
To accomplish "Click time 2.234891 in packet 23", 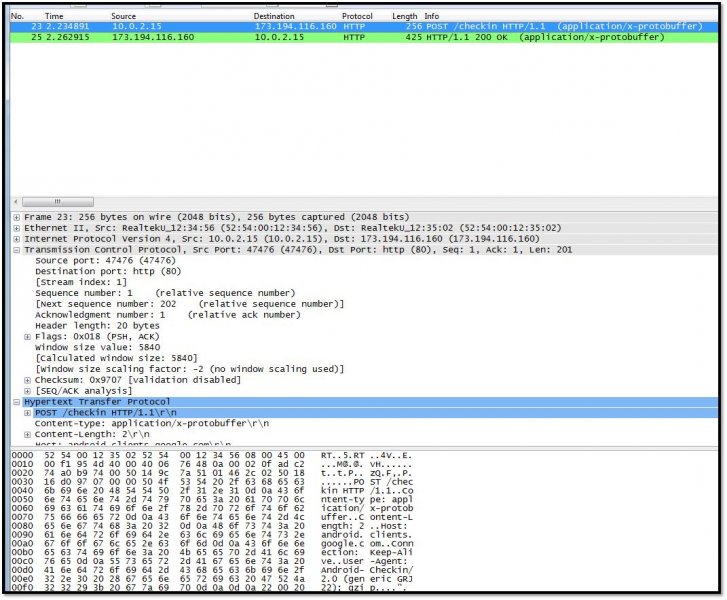I will coord(68,26).
